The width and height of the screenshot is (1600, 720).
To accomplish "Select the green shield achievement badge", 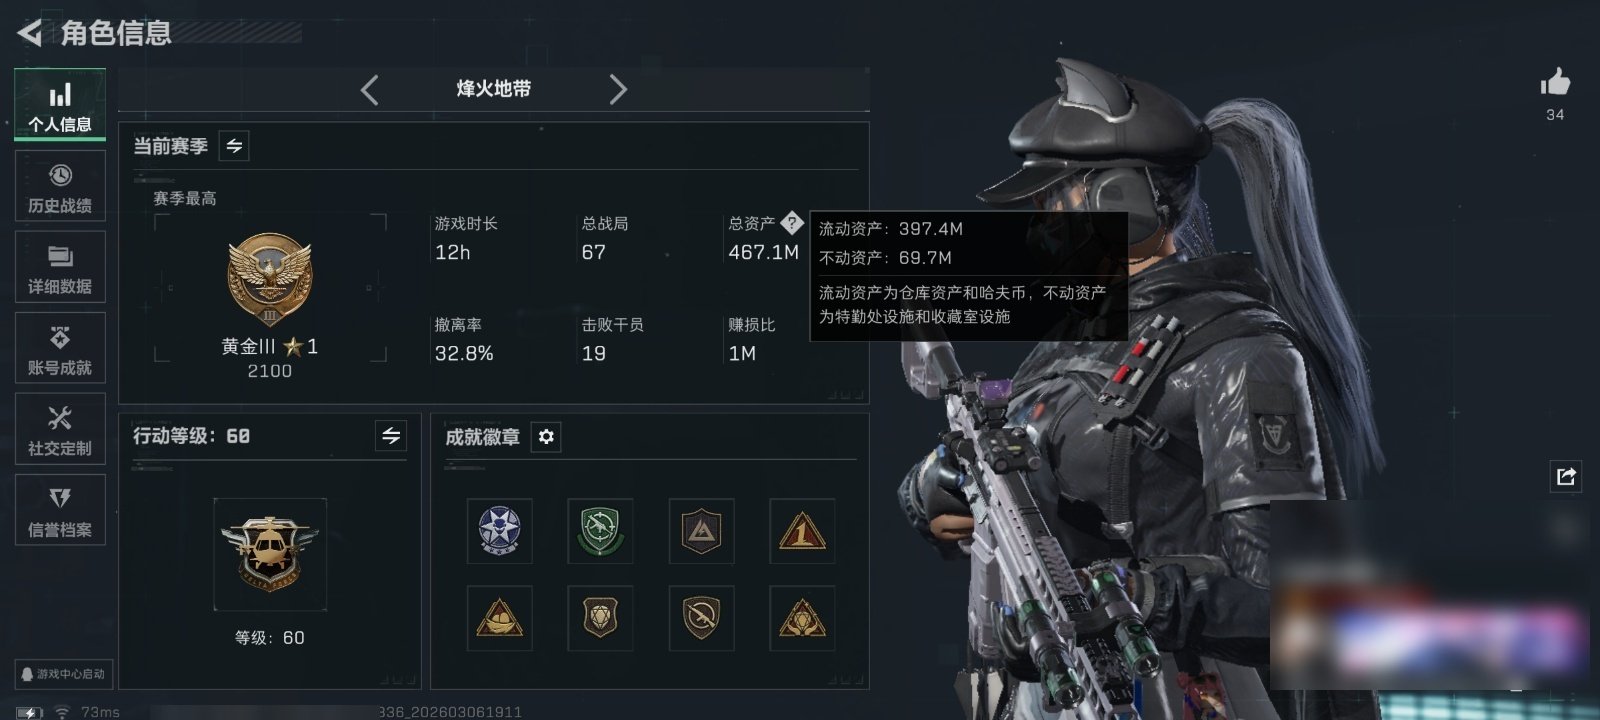I will coord(600,531).
